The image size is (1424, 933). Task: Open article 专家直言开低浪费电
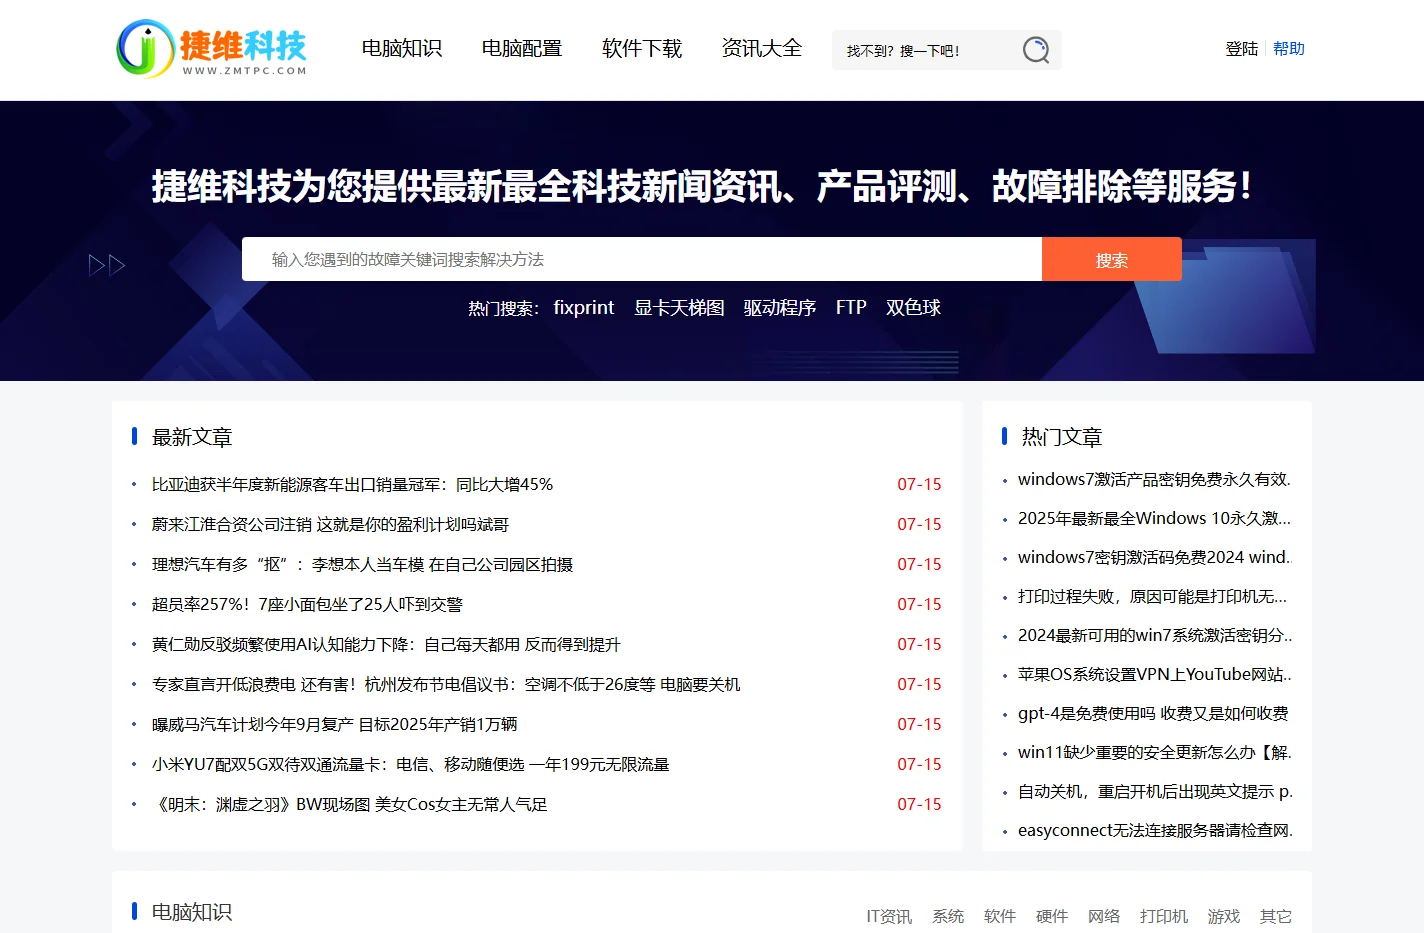point(446,684)
